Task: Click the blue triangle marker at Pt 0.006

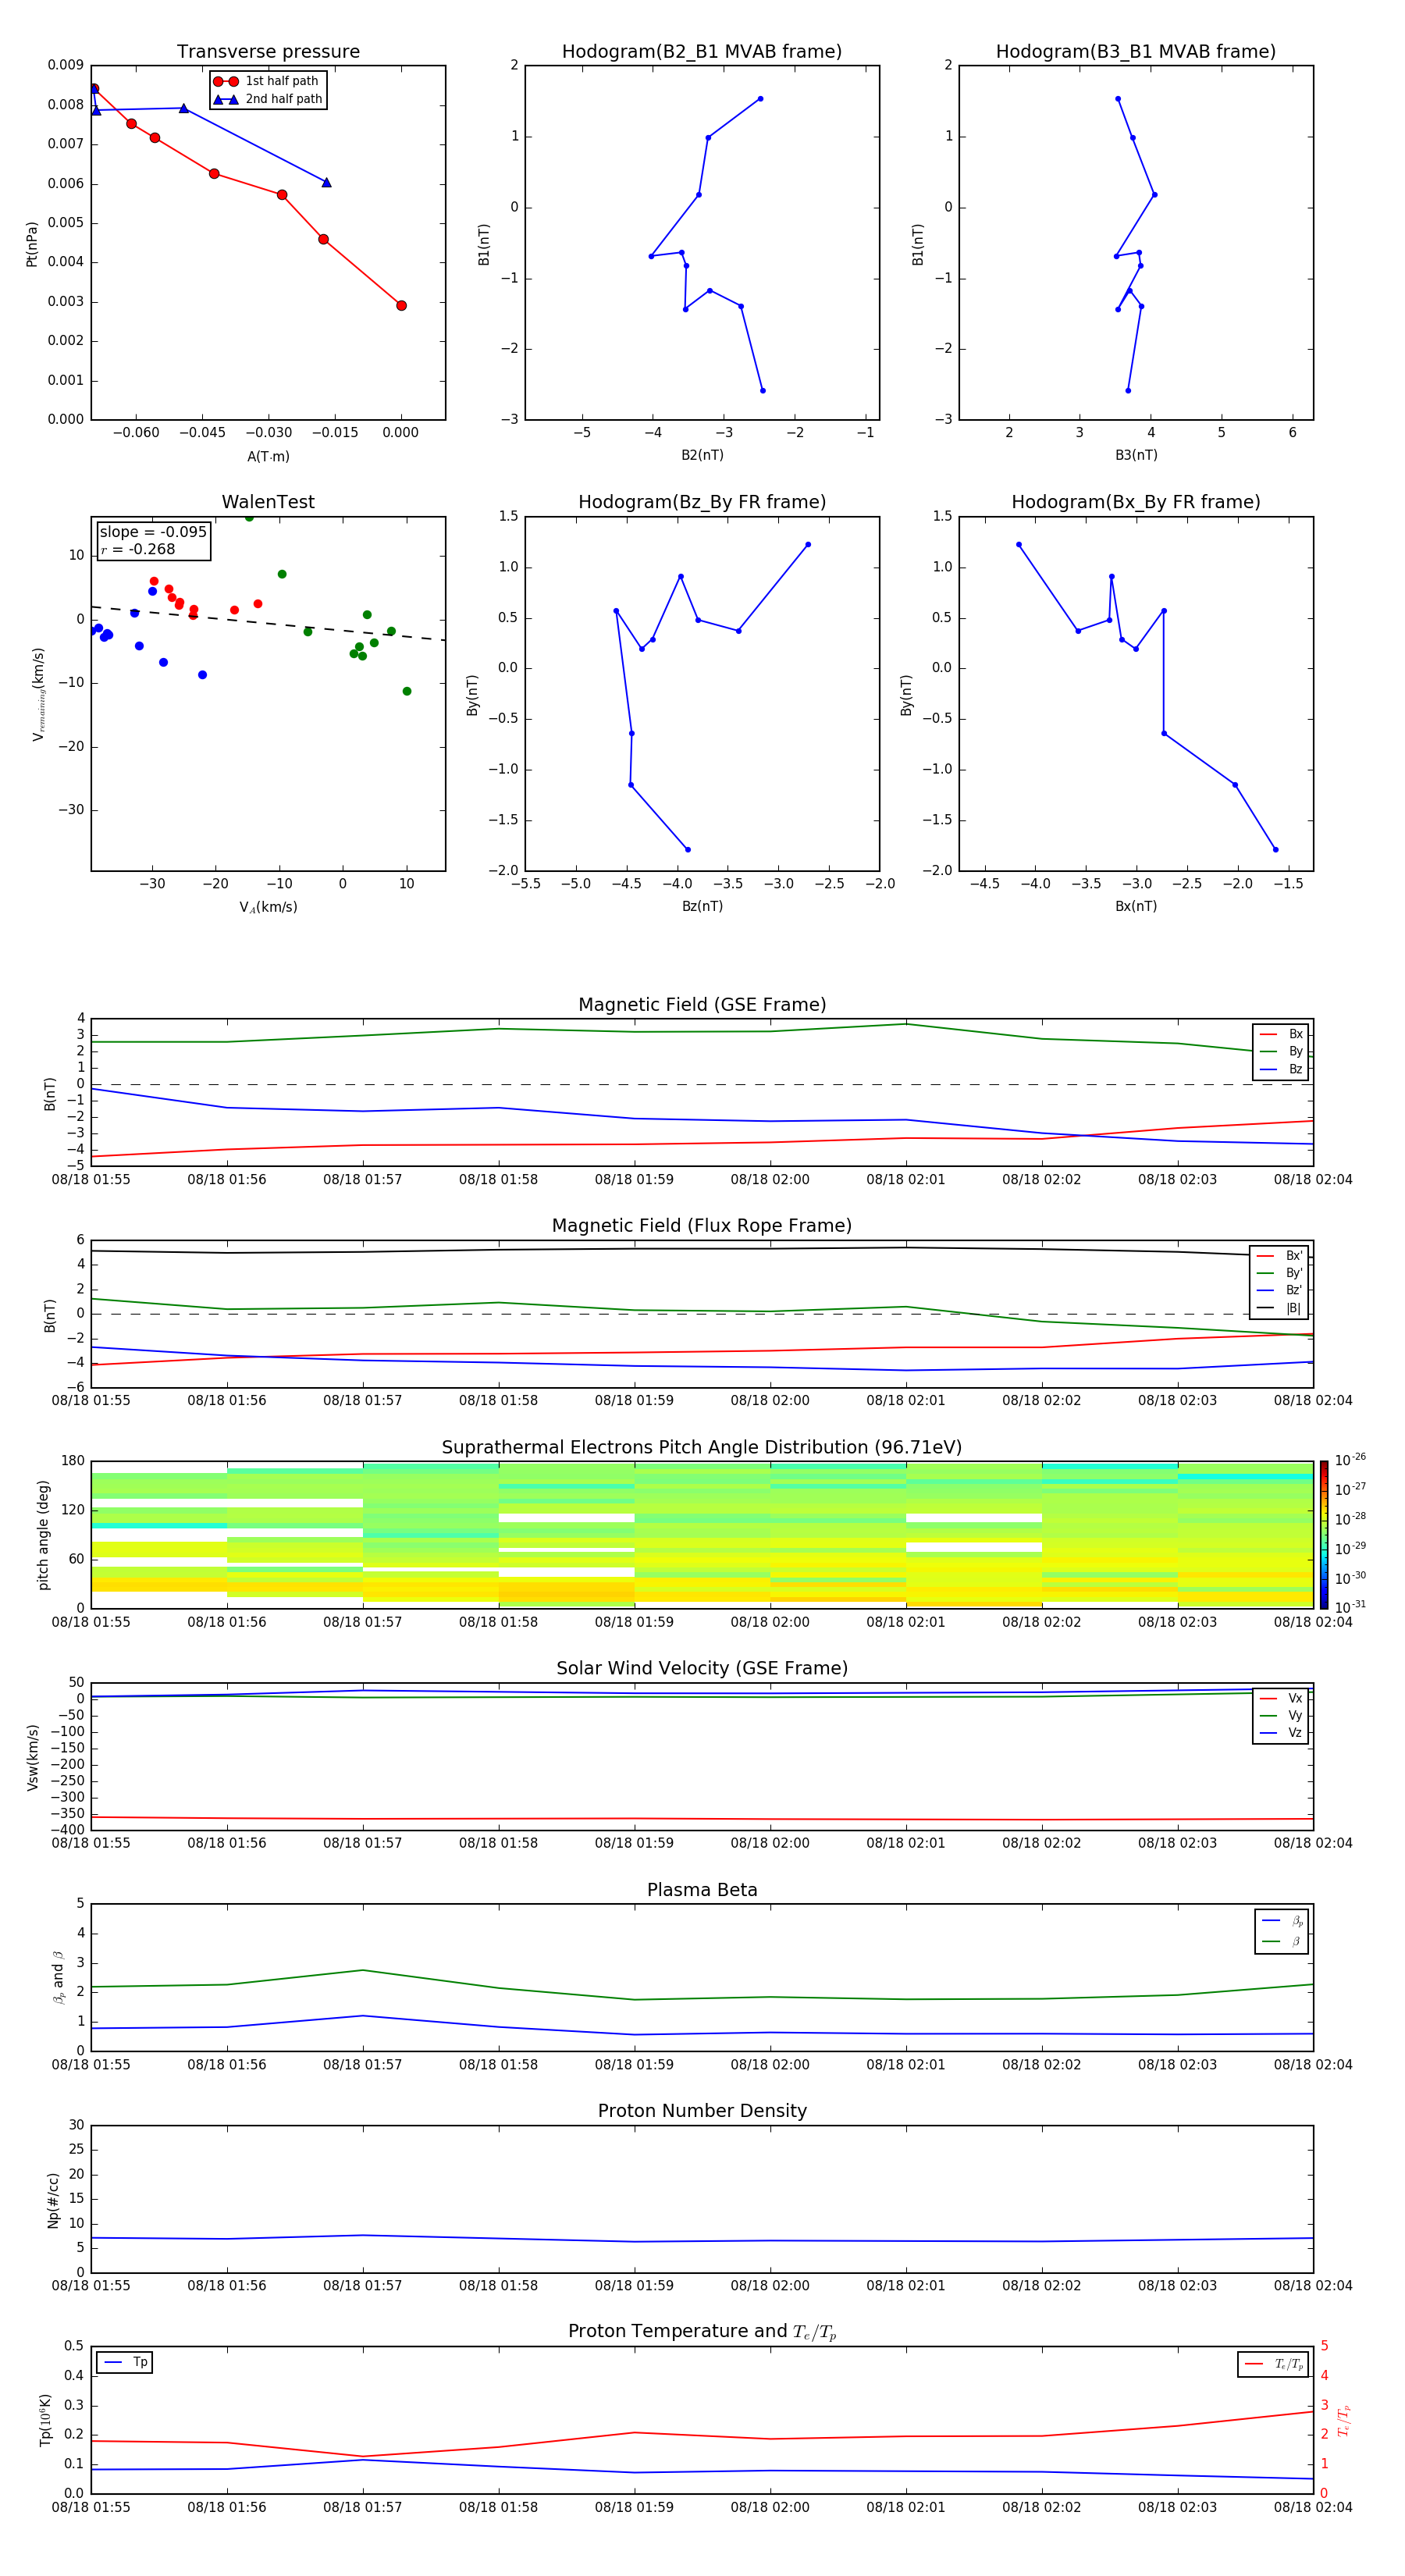Action: pos(326,182)
